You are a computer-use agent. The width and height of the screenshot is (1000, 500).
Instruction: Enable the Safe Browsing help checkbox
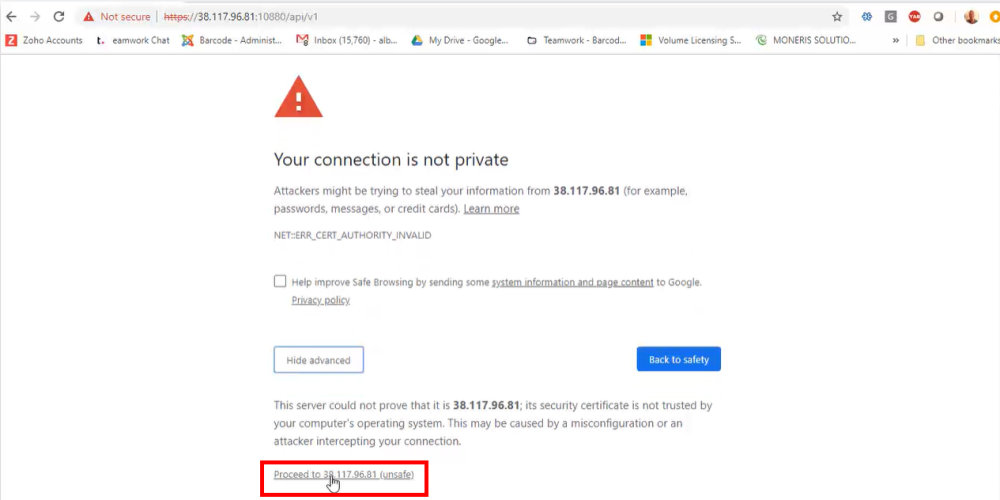[280, 282]
